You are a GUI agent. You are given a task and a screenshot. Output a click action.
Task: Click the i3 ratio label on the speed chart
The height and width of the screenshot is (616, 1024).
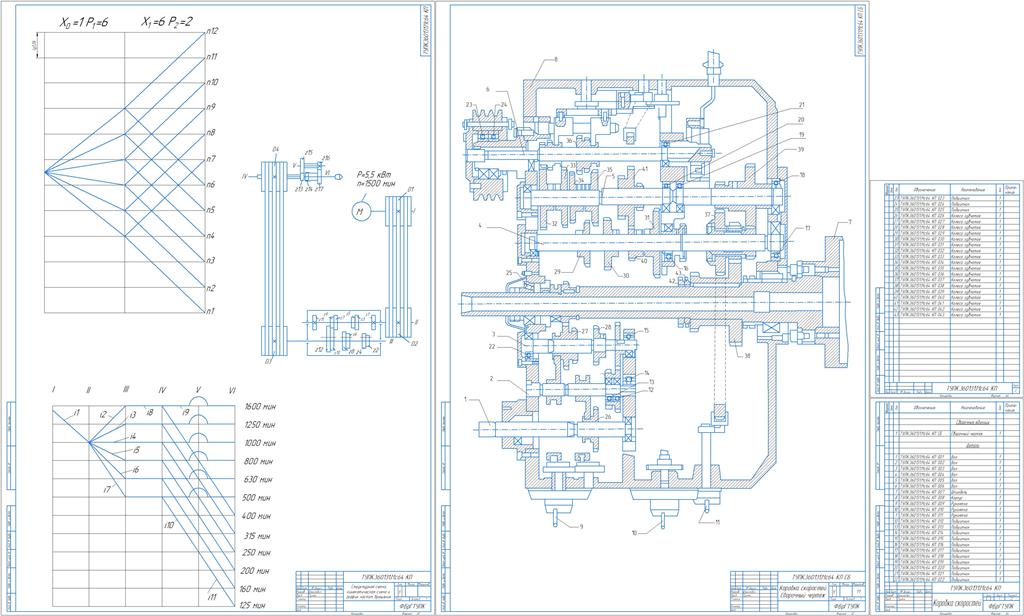point(133,415)
